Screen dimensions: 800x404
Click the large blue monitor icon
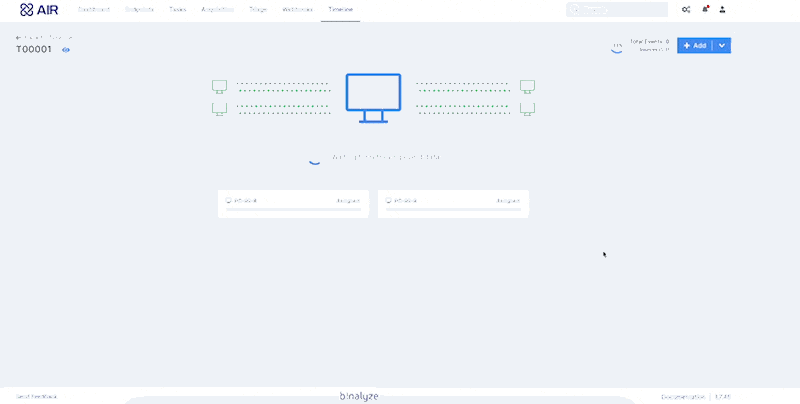tap(373, 97)
